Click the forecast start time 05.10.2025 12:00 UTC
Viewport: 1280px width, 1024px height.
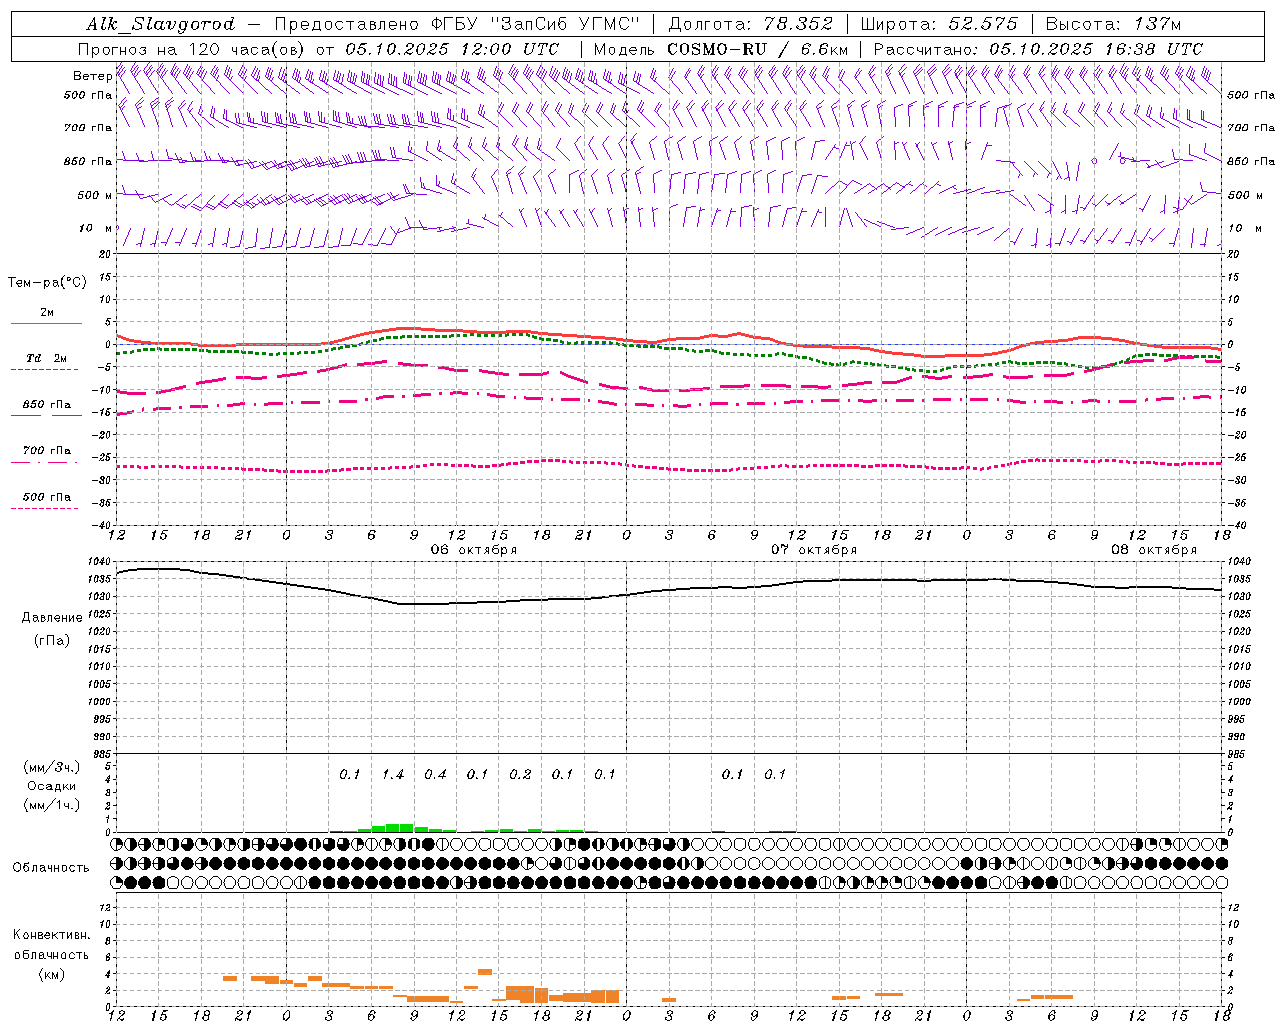tap(452, 49)
